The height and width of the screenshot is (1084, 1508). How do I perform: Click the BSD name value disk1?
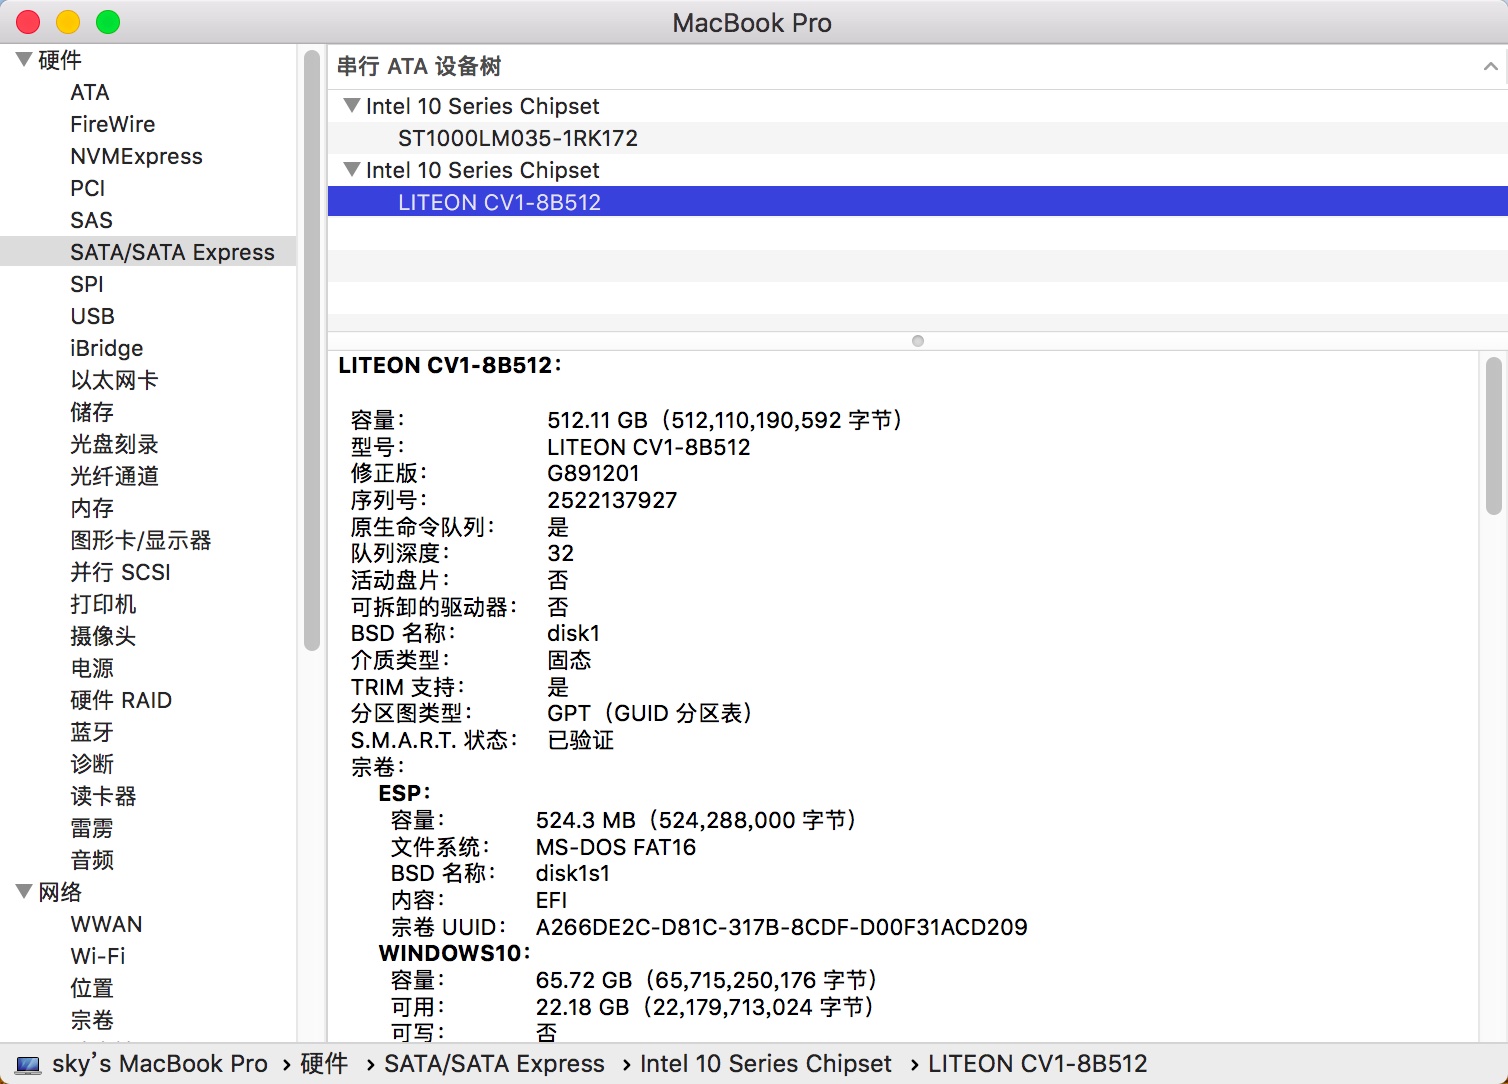[x=573, y=633]
